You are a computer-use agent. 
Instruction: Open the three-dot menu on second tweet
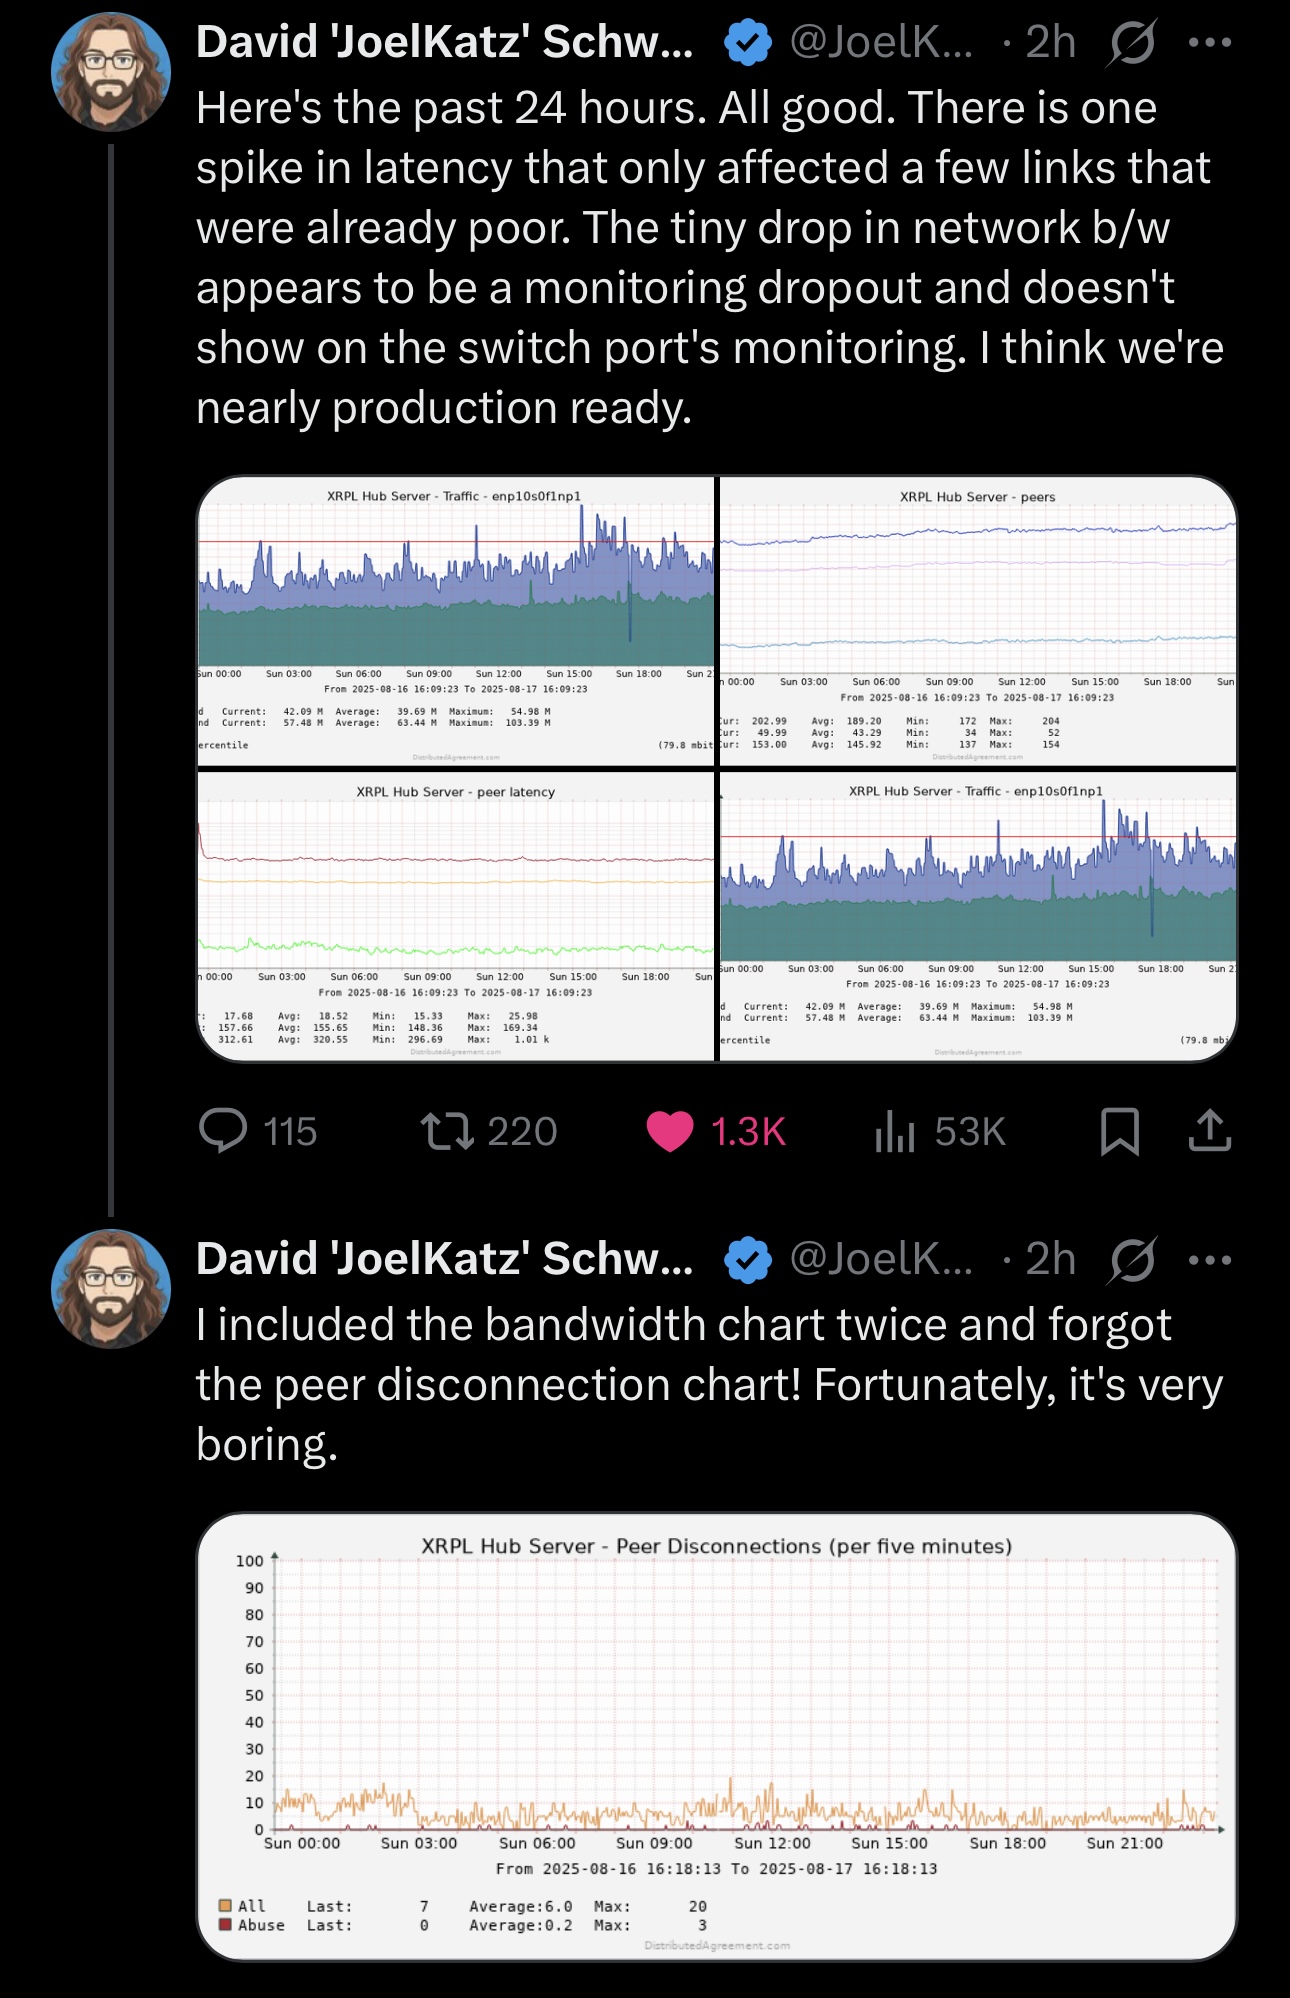[1210, 1259]
